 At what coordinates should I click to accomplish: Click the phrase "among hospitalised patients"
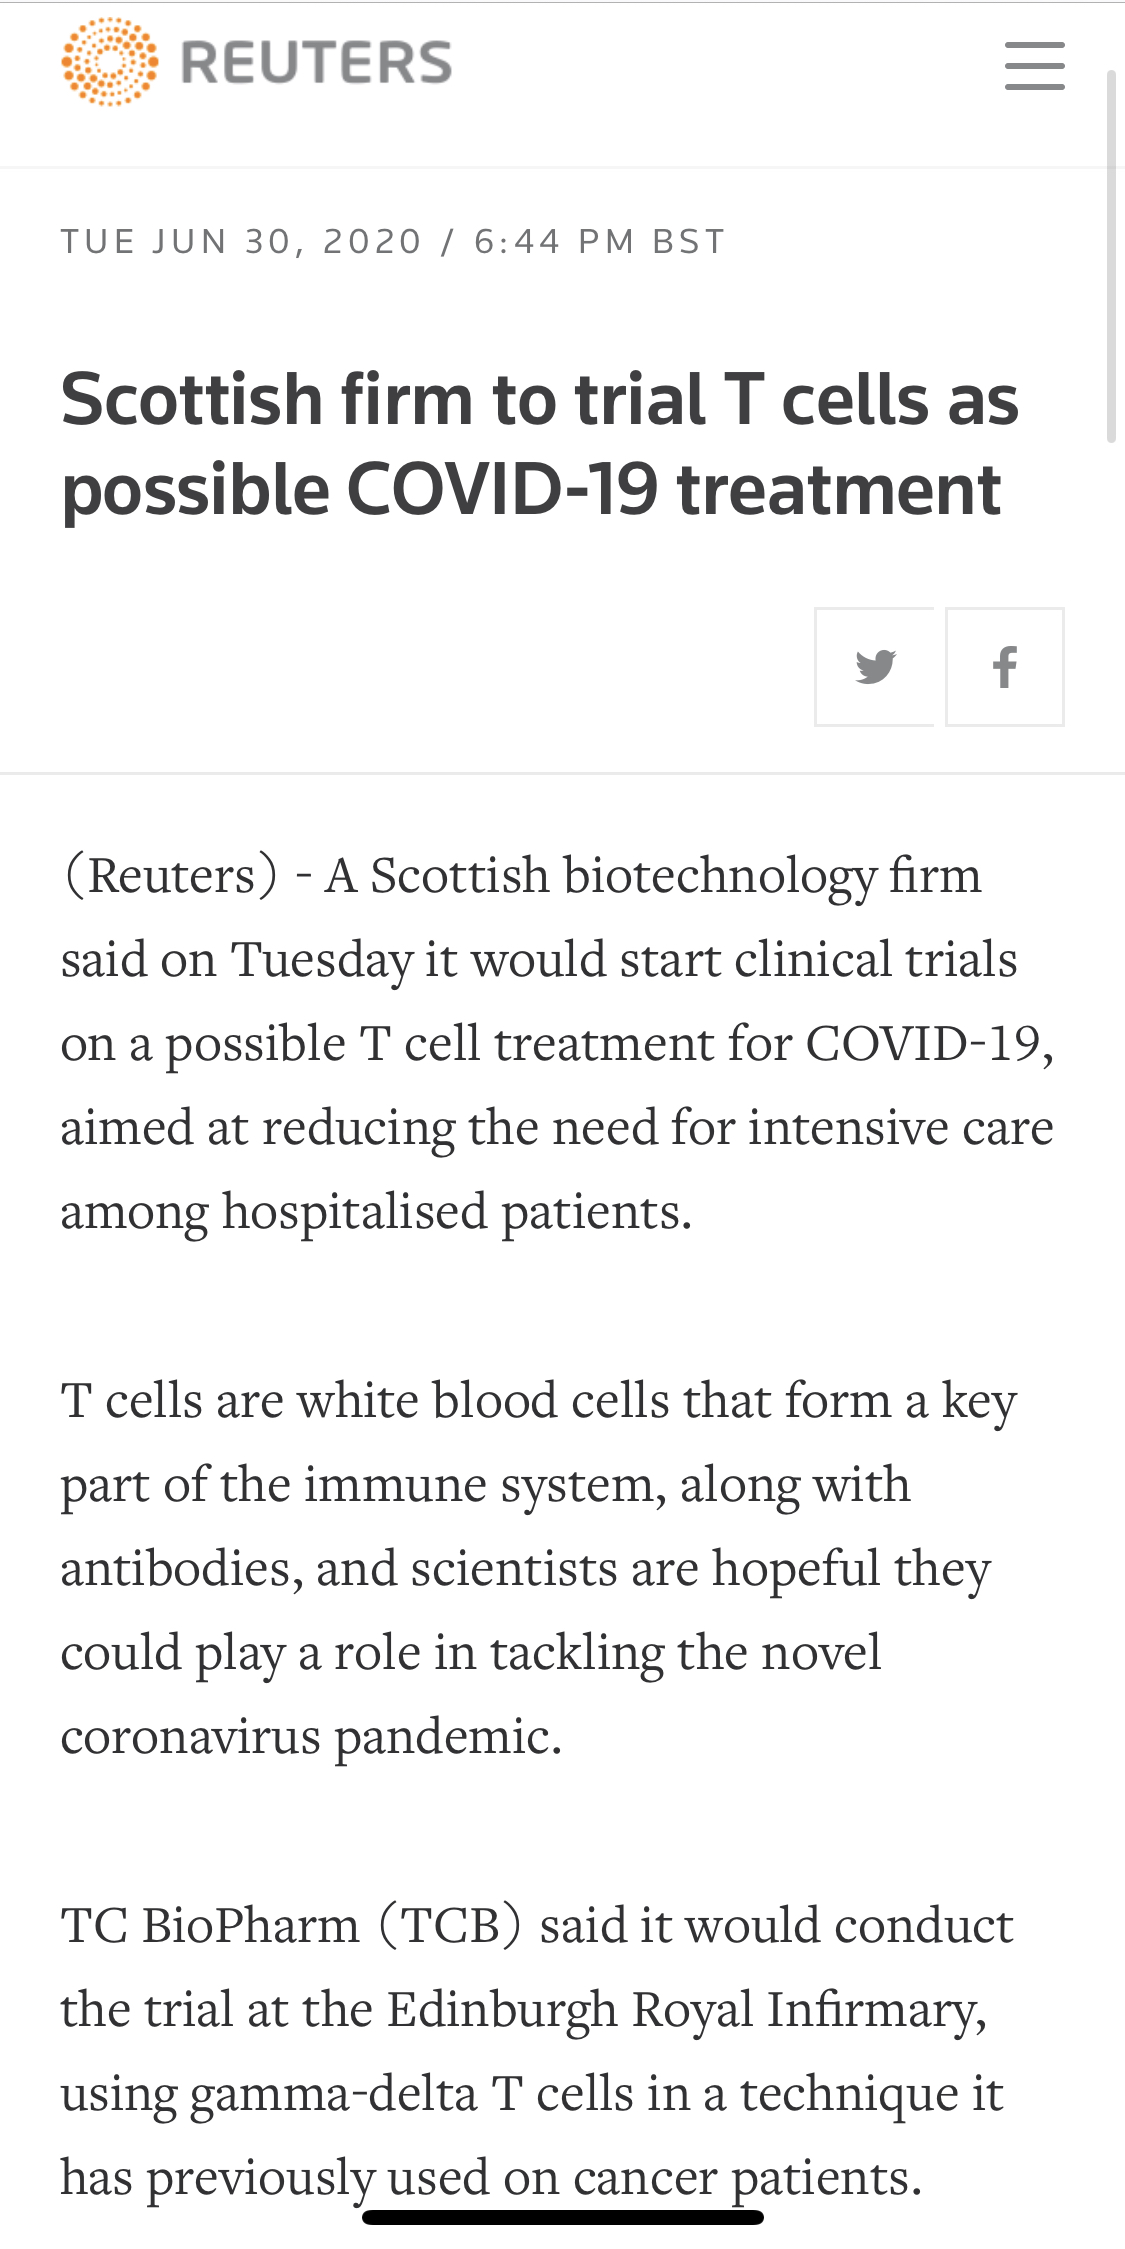375,1212
